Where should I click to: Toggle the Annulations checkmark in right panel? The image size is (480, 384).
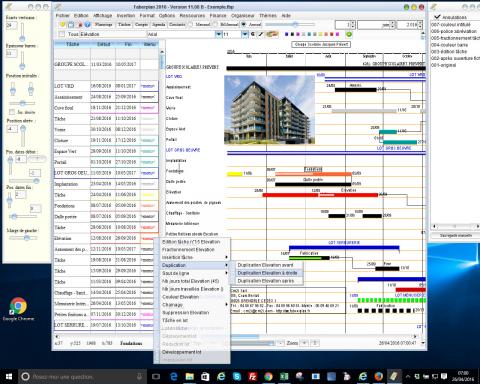(437, 17)
